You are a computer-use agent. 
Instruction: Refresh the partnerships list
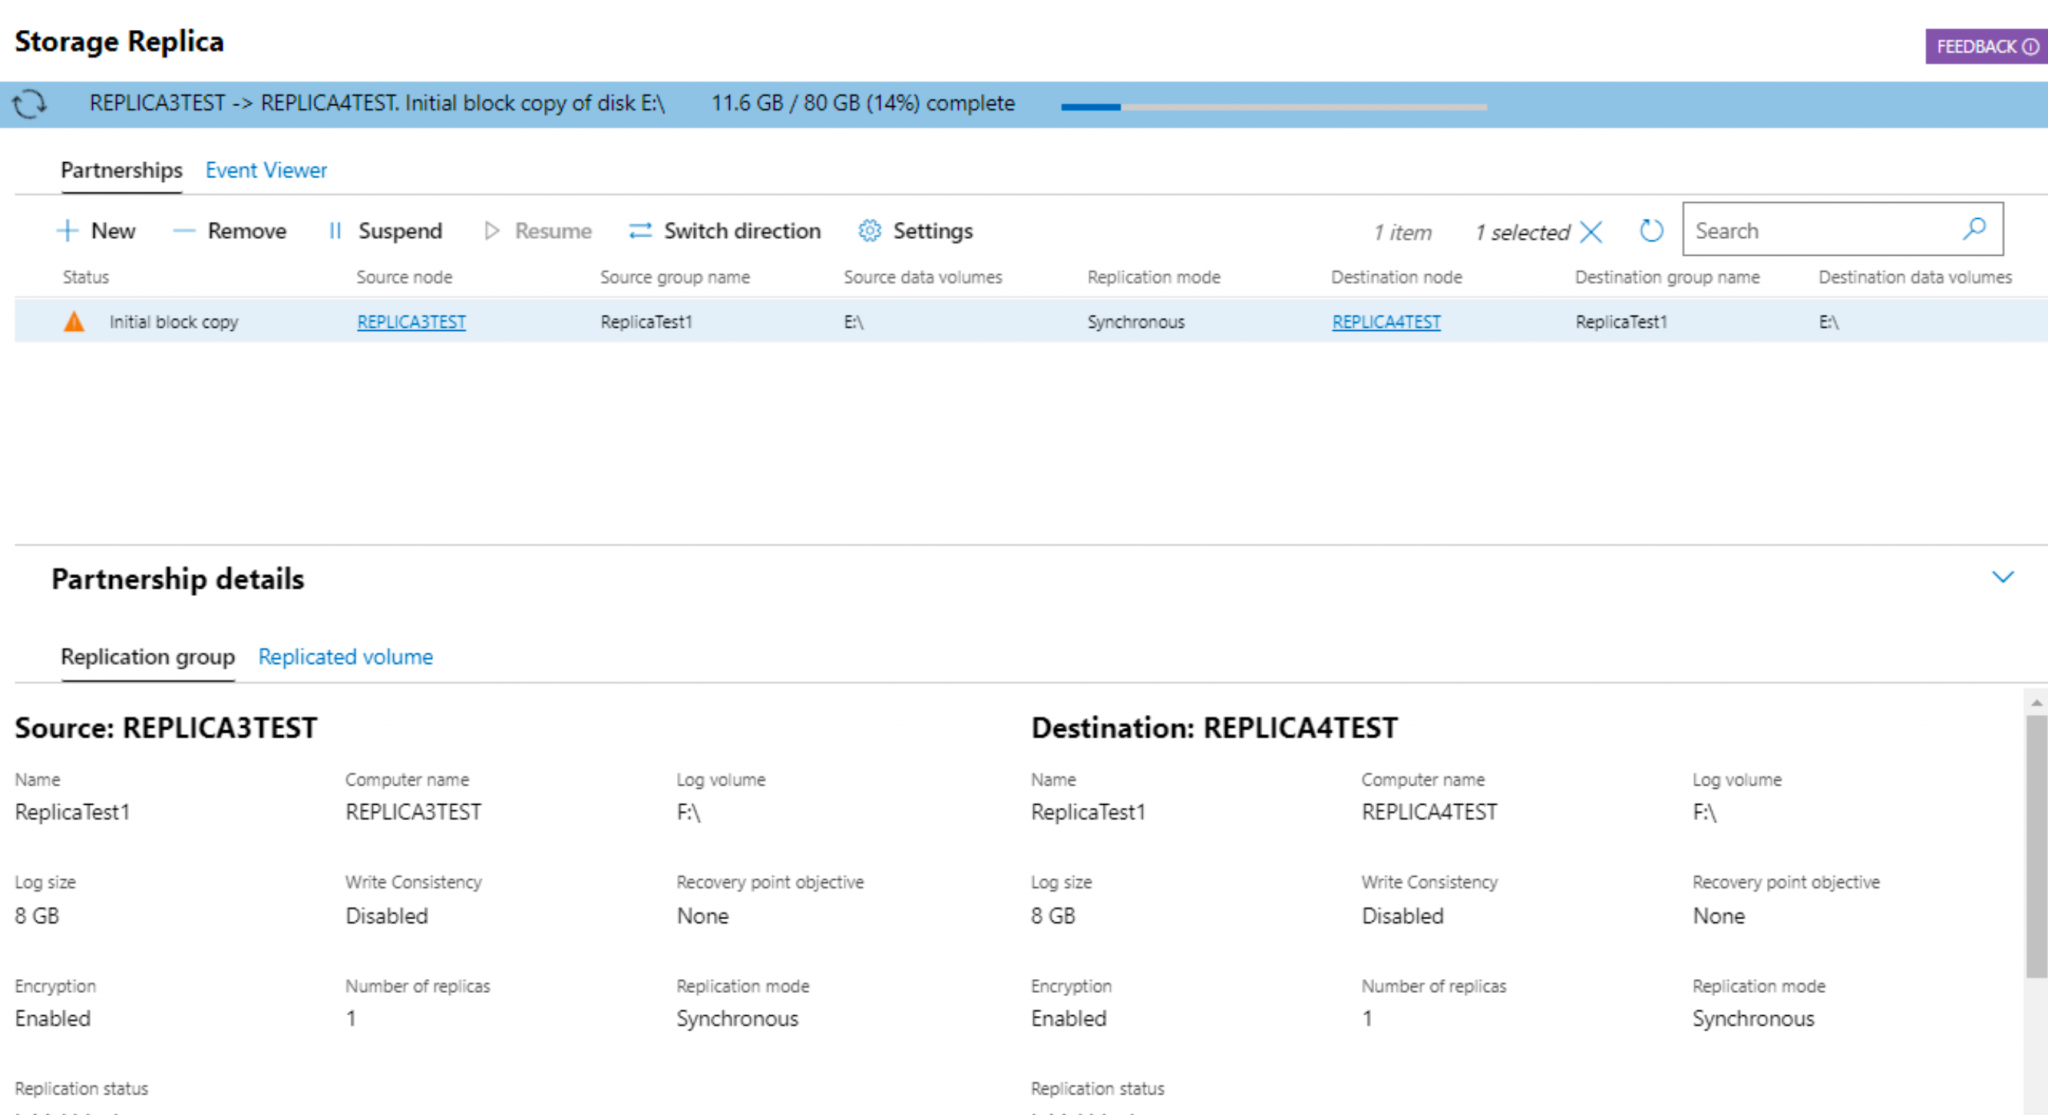[1650, 230]
